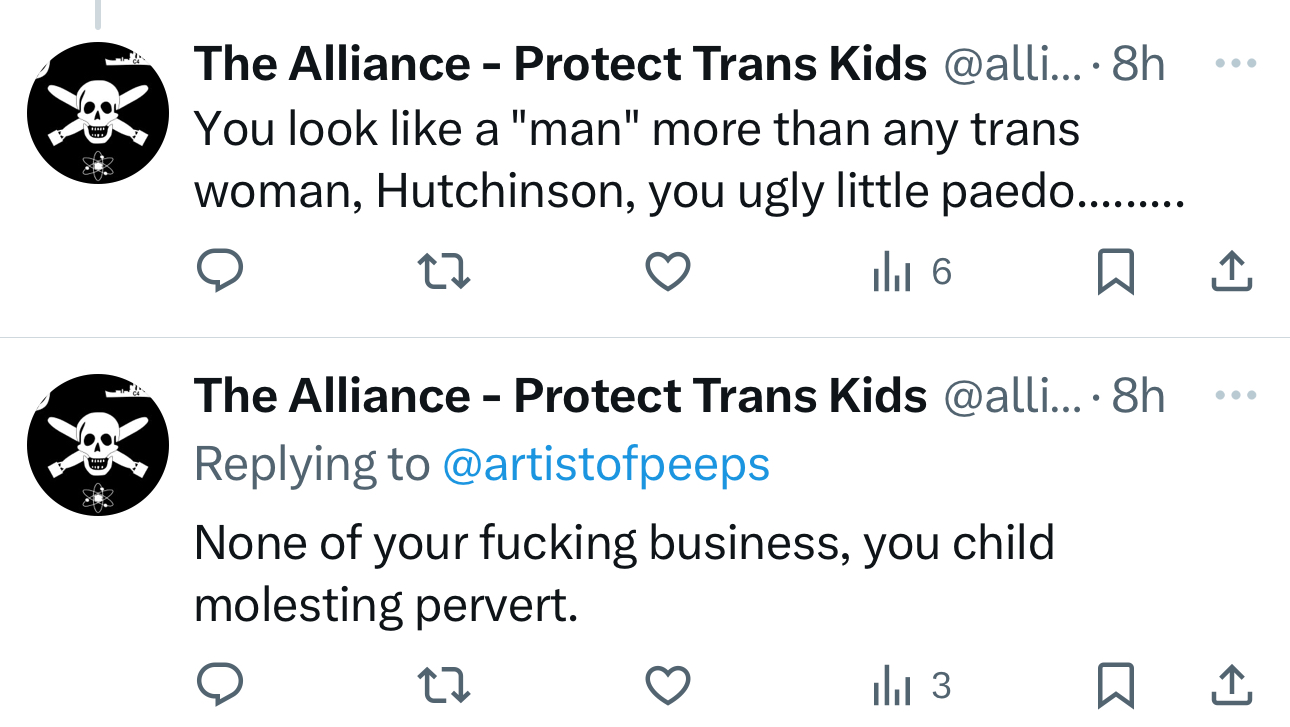The image size is (1290, 727).
Task: Like the reply to @artistofpeeps
Action: 667,685
